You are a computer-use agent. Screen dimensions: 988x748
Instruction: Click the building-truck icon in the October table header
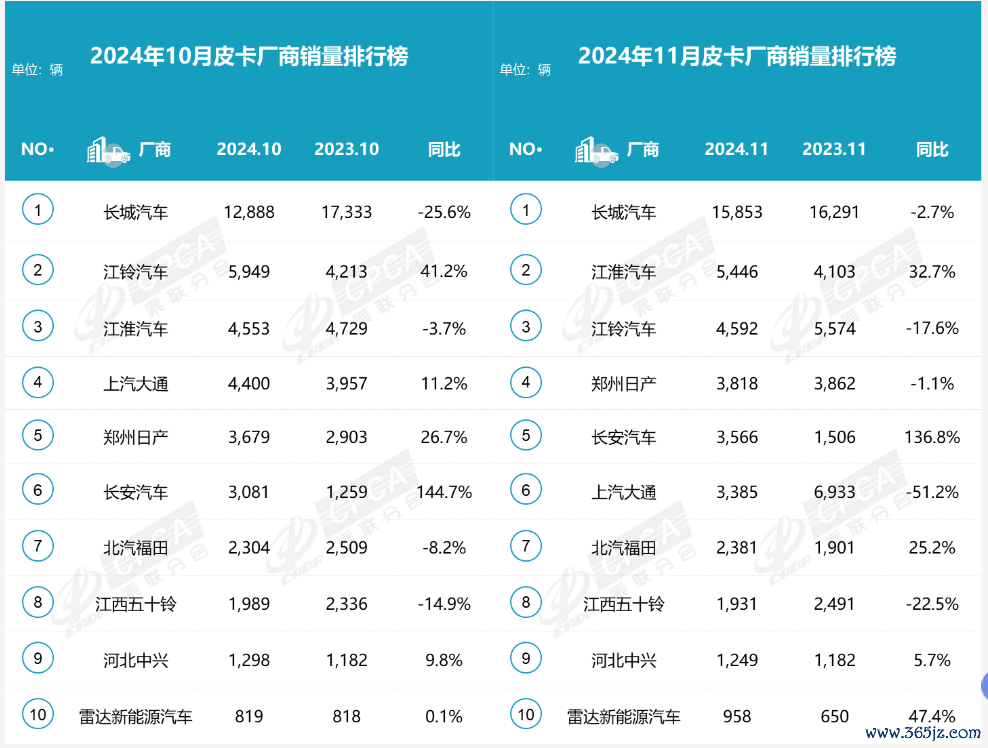pyautogui.click(x=108, y=151)
